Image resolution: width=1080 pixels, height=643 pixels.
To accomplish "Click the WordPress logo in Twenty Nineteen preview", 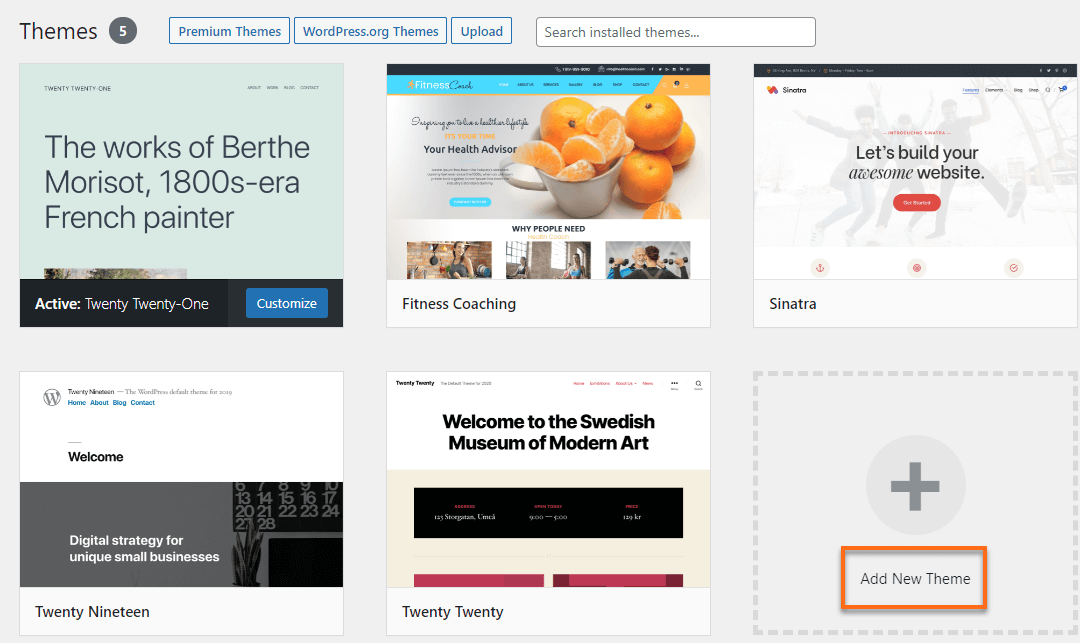I will pyautogui.click(x=52, y=397).
